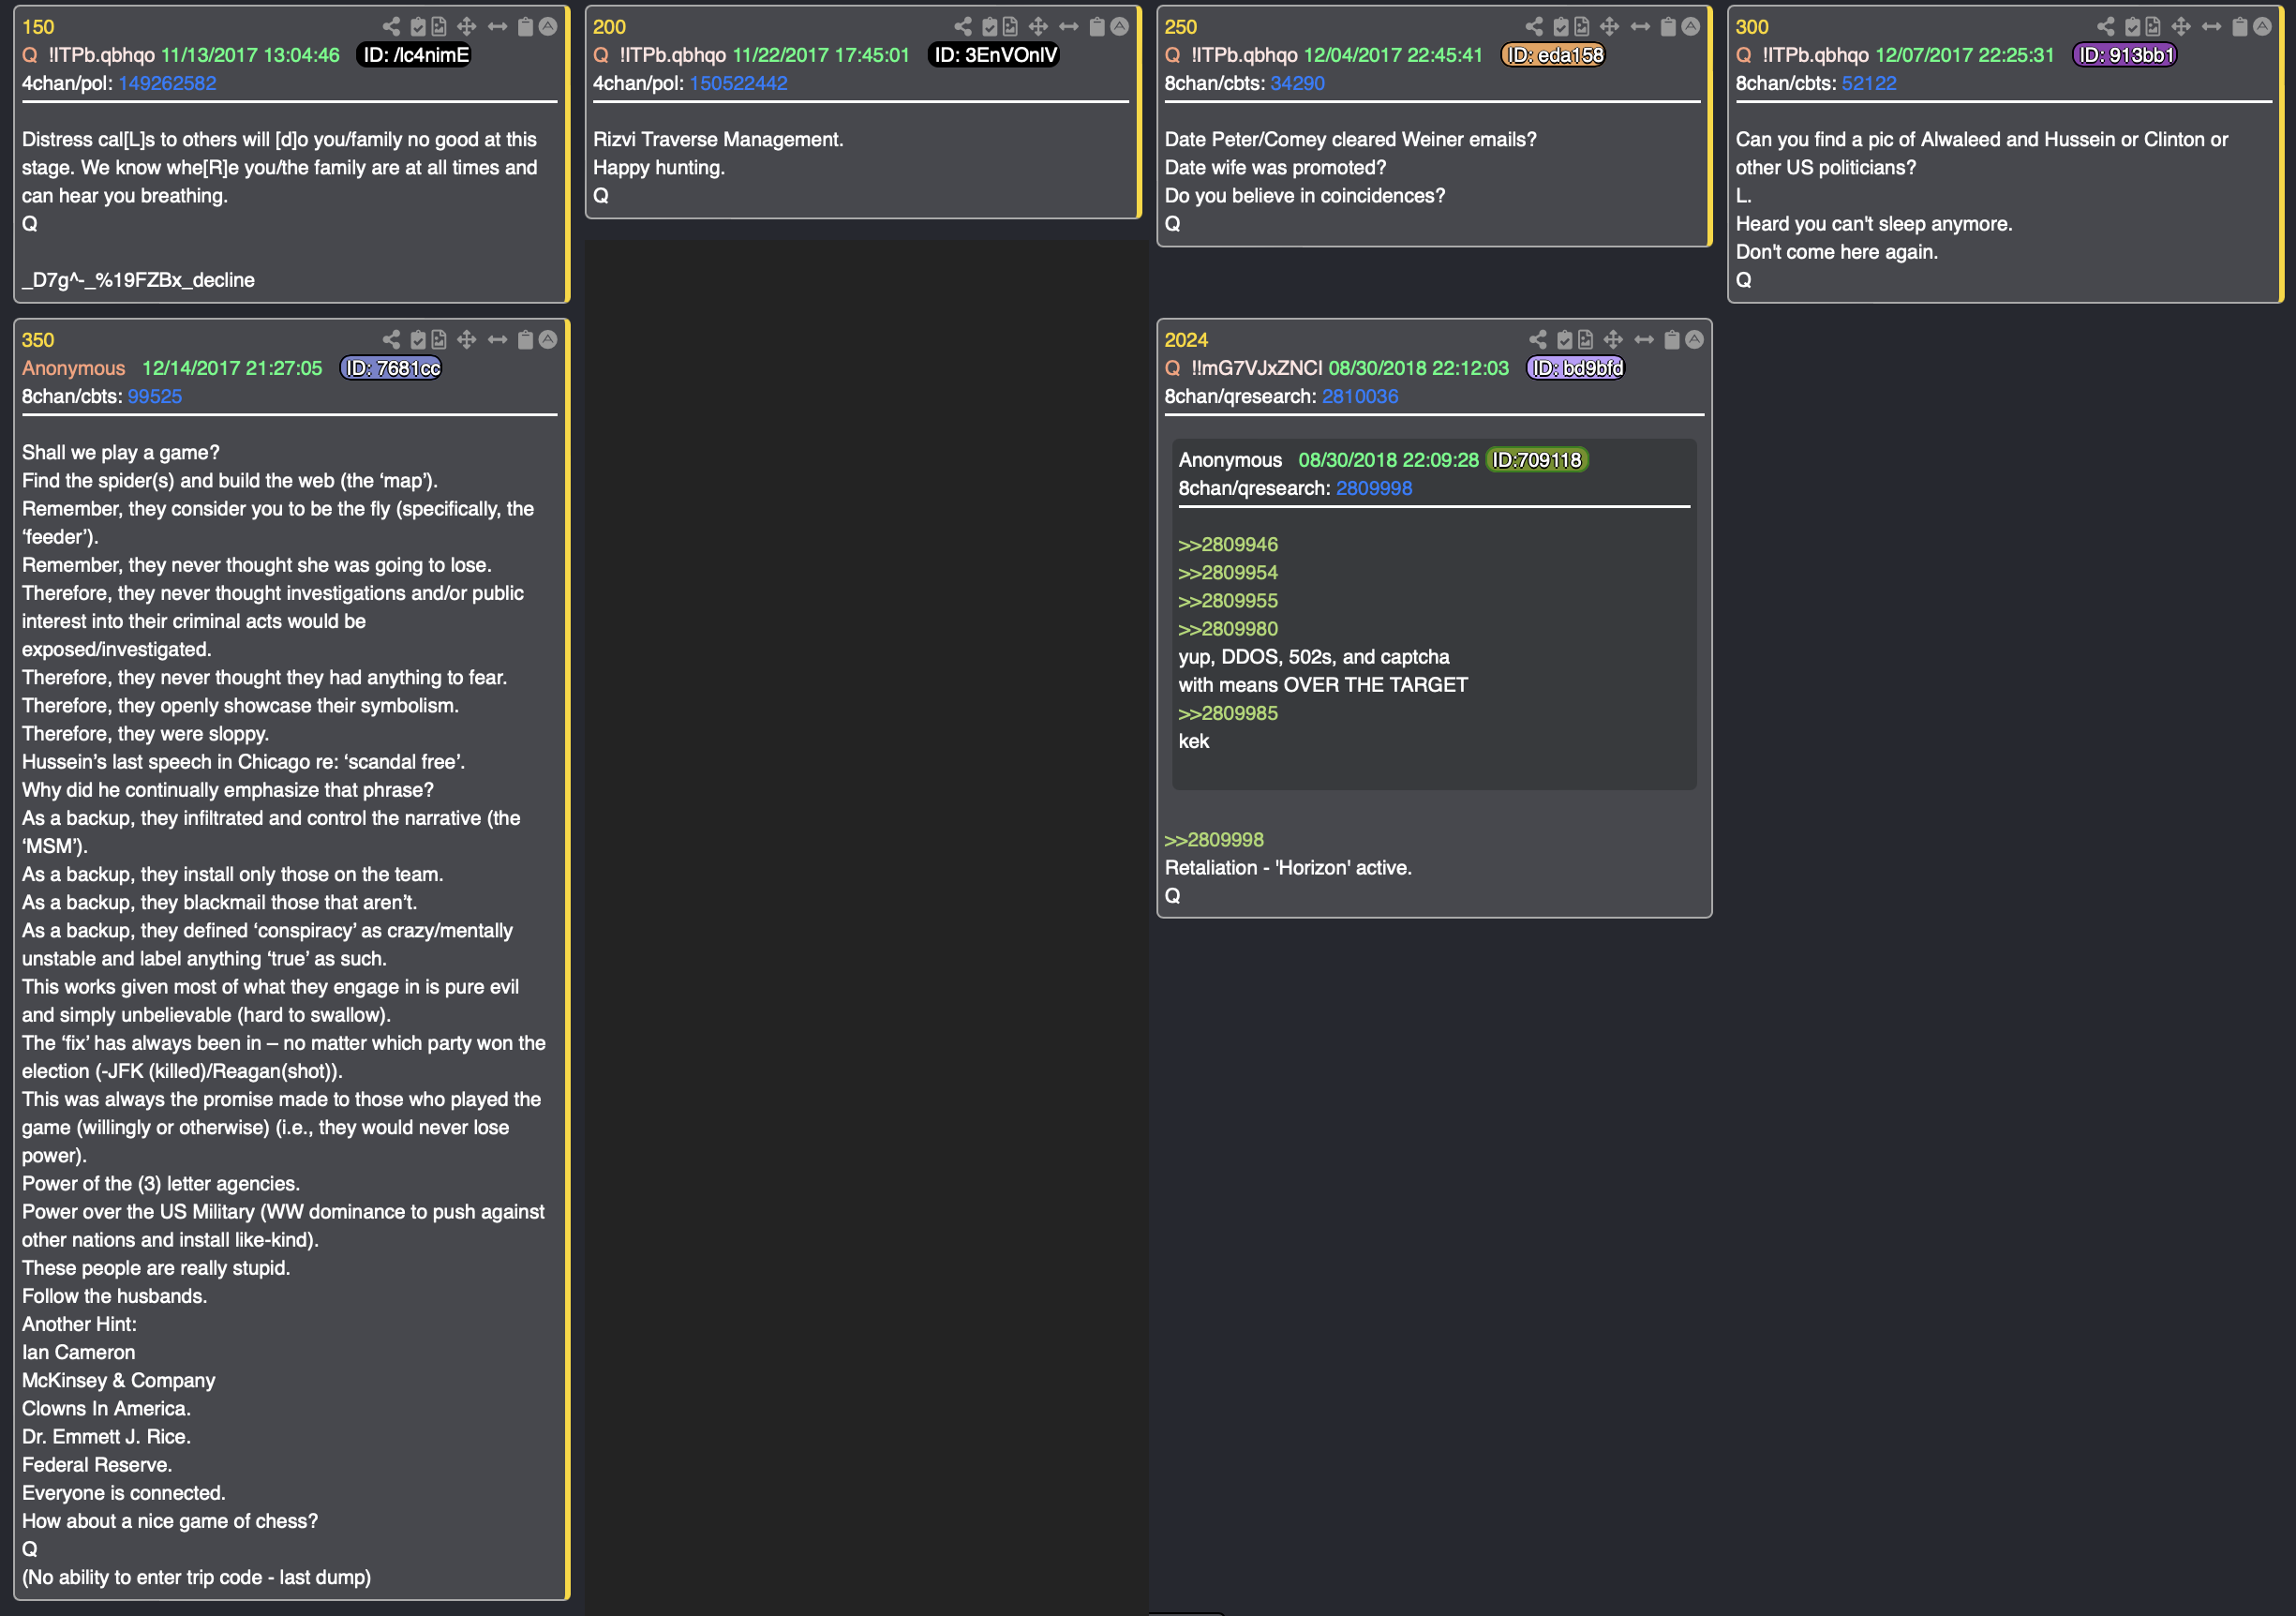Open 8chan/cbts link 34290
This screenshot has height=1616, width=2296.
[1298, 83]
